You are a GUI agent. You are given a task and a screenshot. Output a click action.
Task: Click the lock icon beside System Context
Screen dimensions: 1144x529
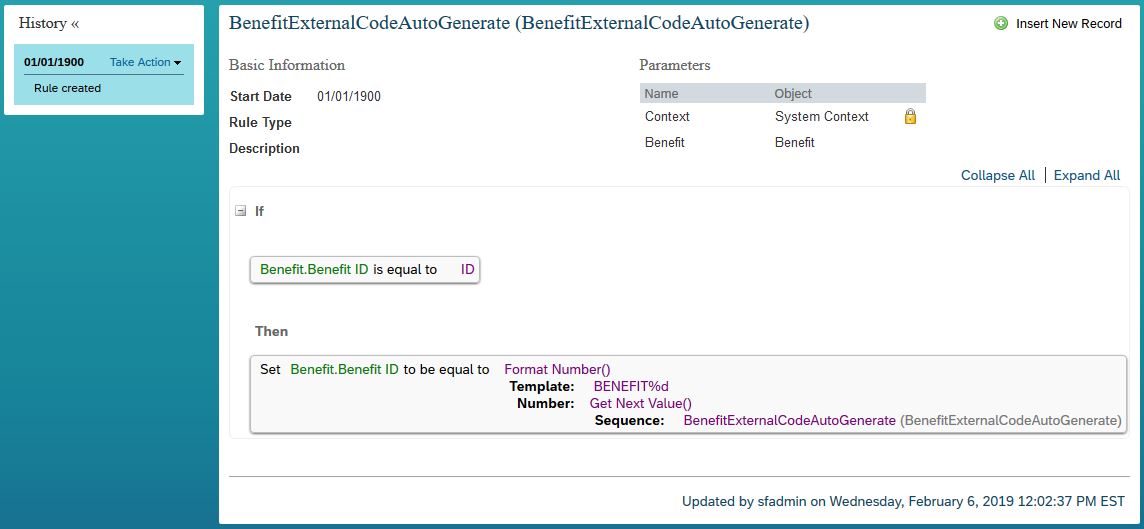(910, 116)
